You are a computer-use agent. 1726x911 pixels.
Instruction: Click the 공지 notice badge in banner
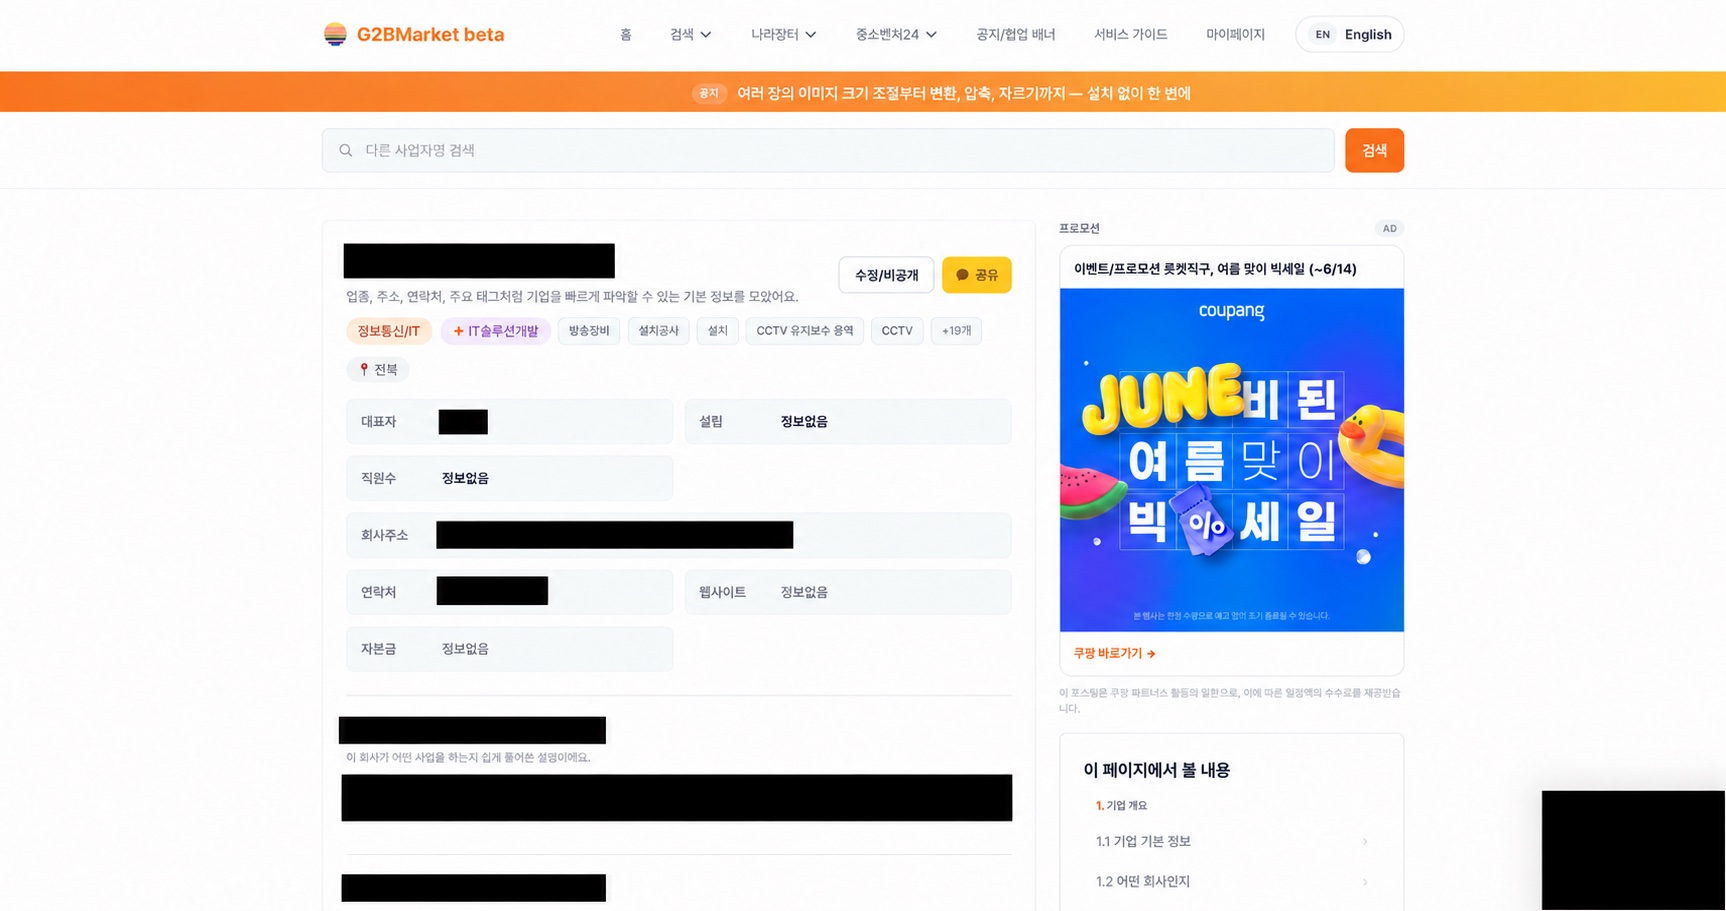pyautogui.click(x=709, y=93)
